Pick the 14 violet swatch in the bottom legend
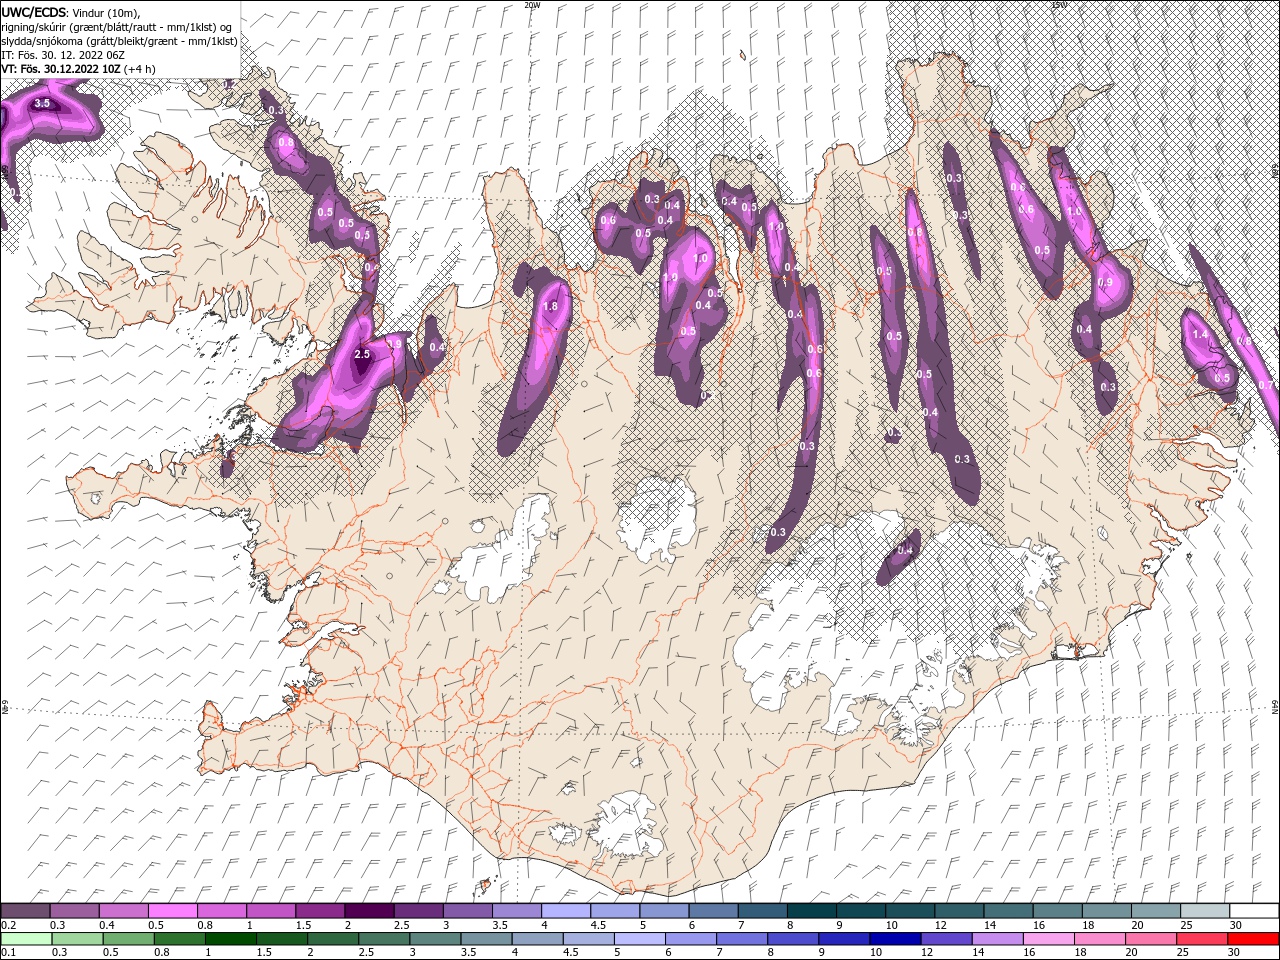 997,938
